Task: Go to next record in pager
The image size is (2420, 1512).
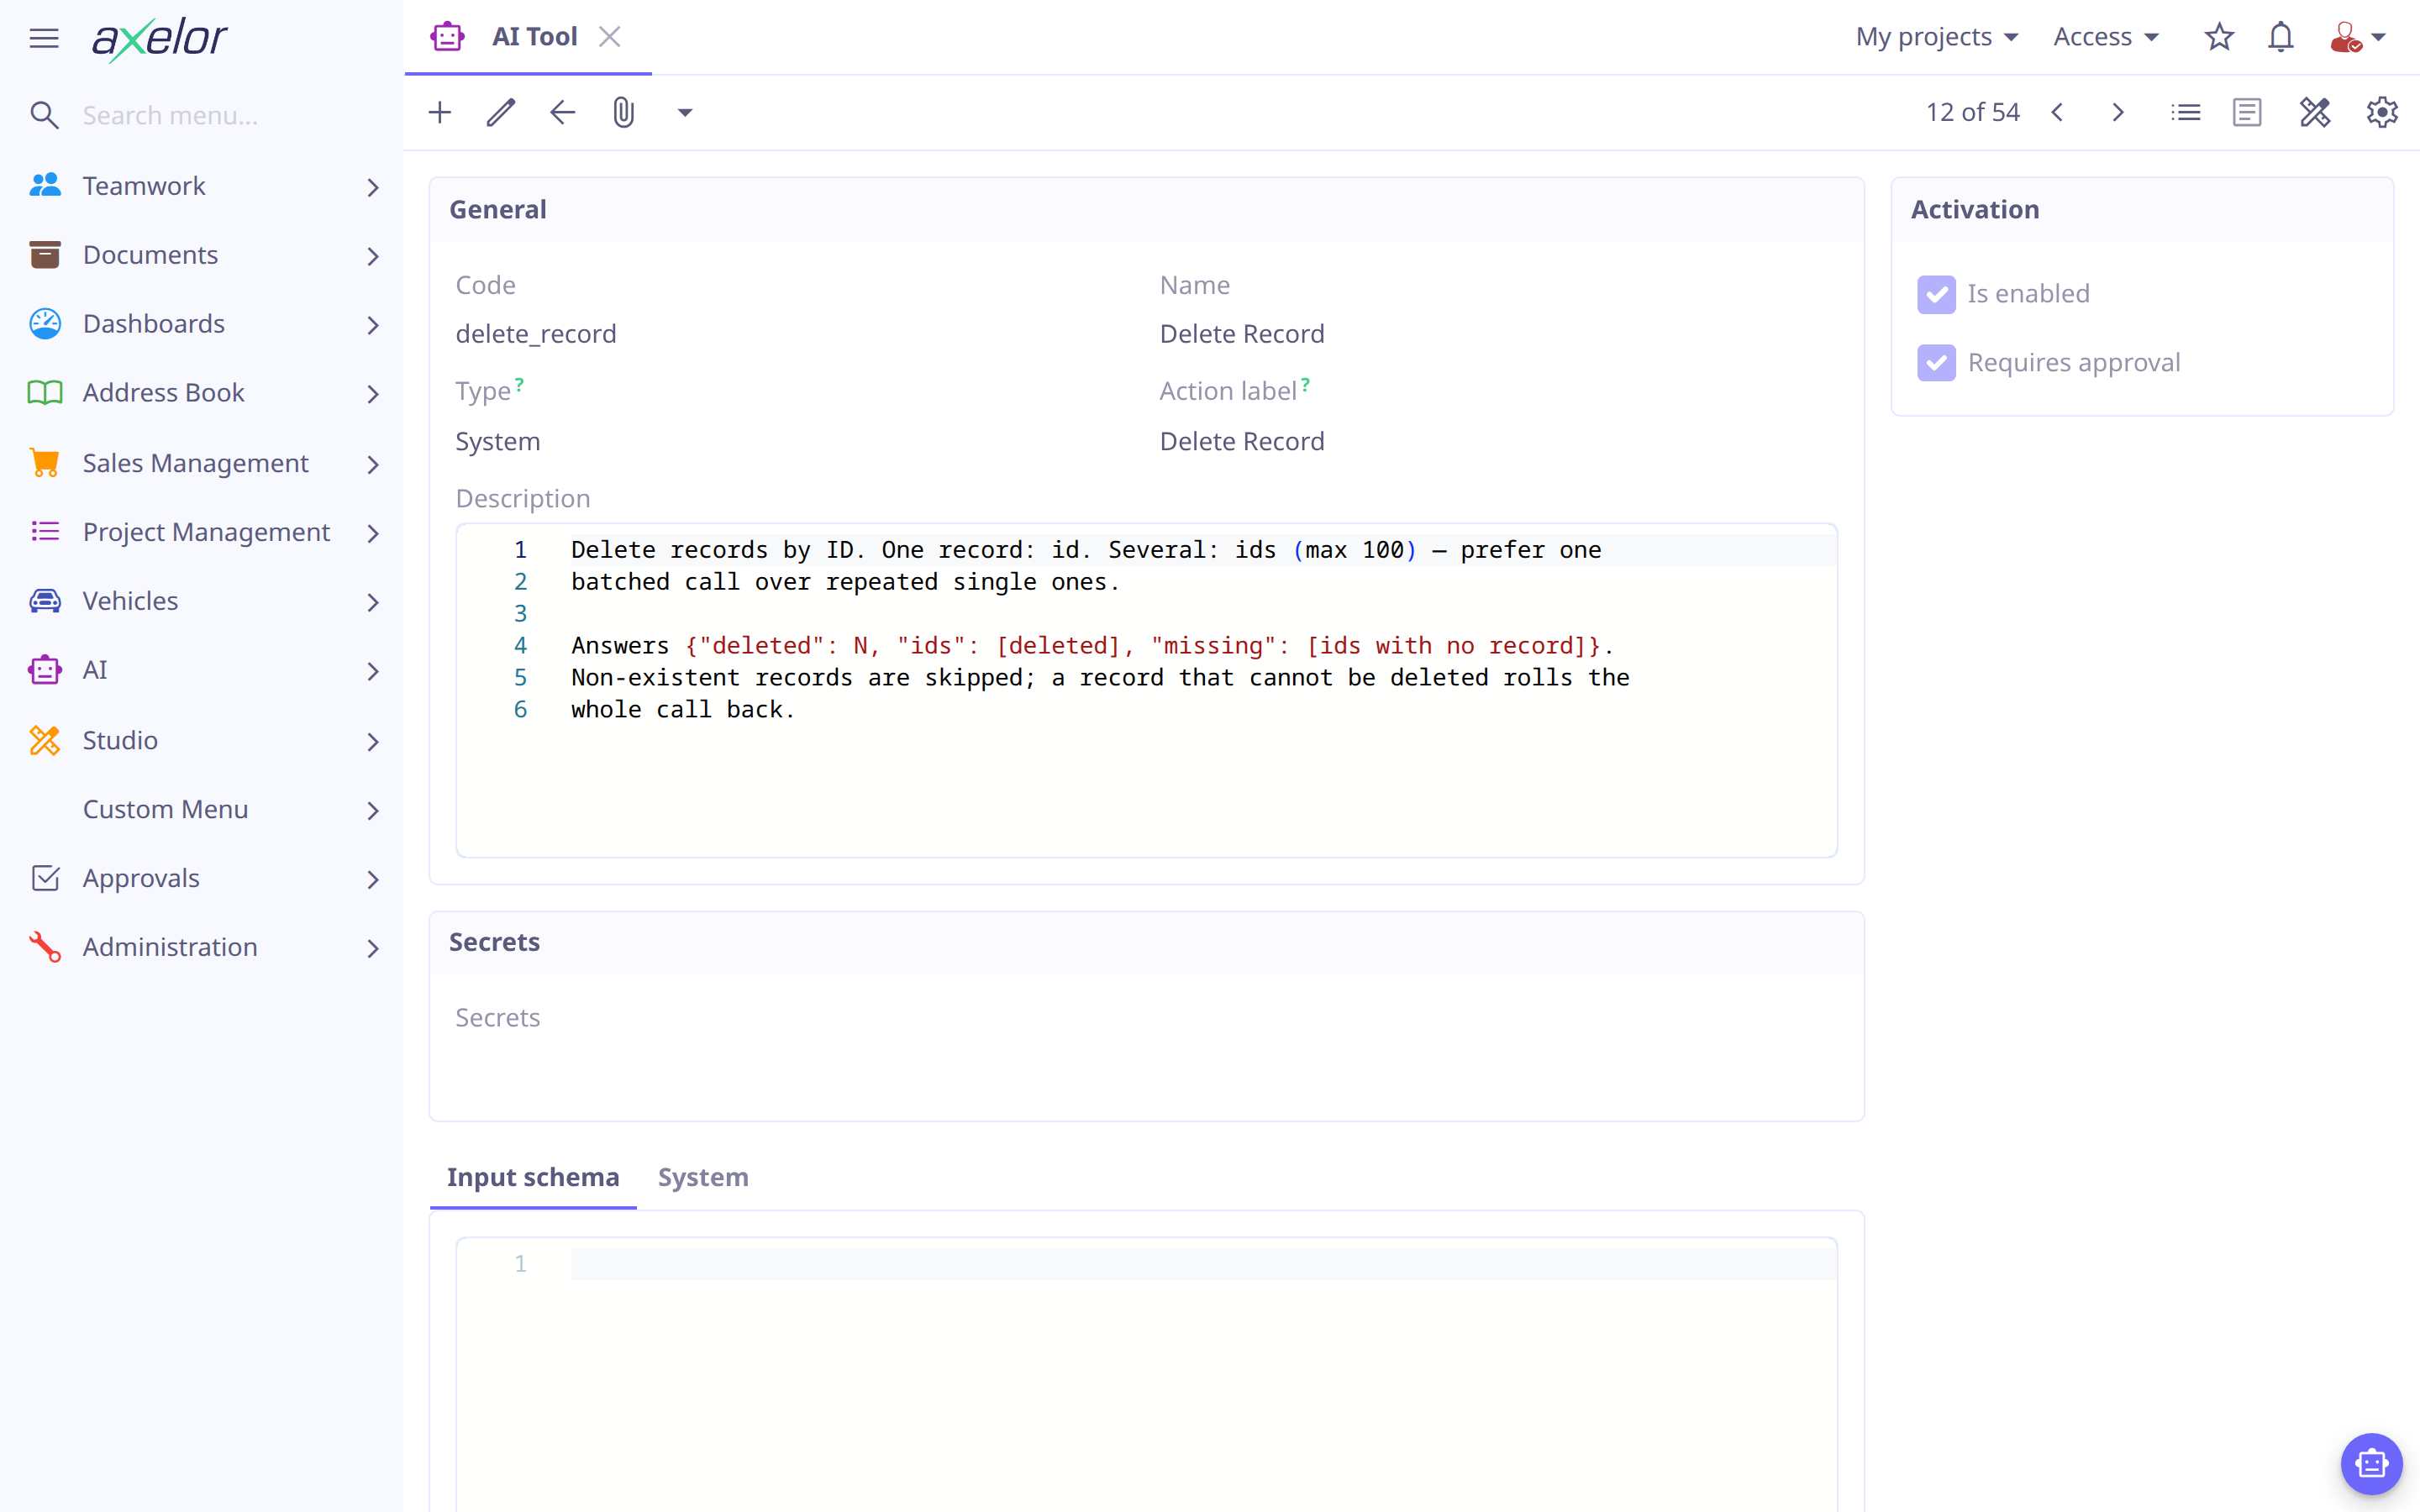Action: tap(2118, 112)
